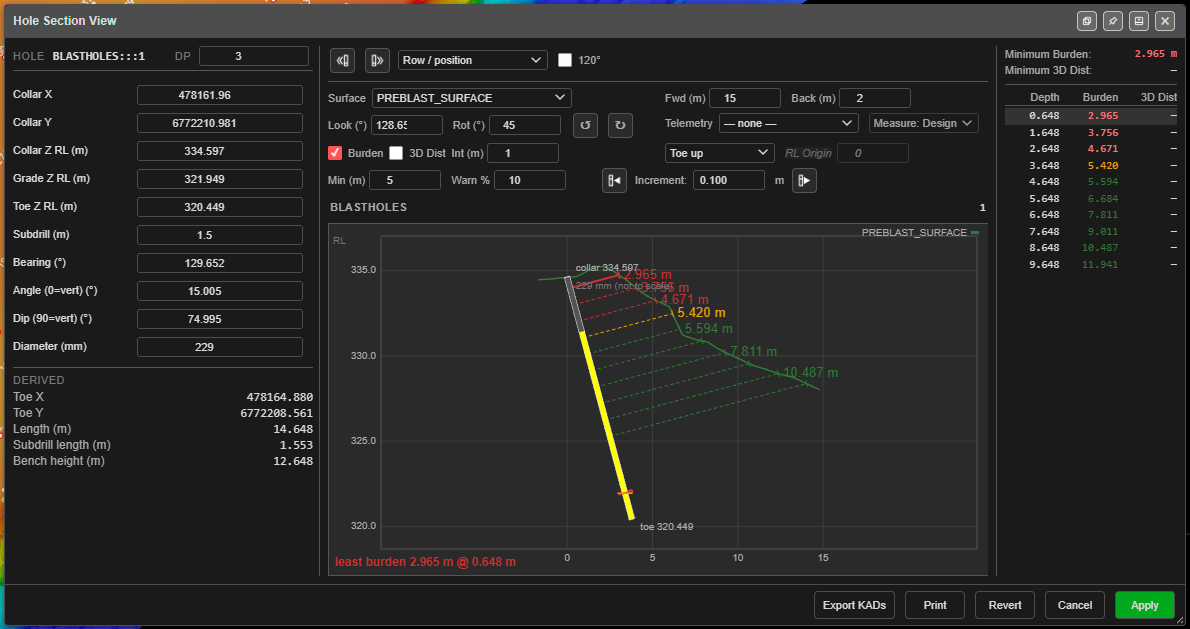This screenshot has height=629, width=1190.
Task: Click the green Apply button
Action: tap(1144, 605)
